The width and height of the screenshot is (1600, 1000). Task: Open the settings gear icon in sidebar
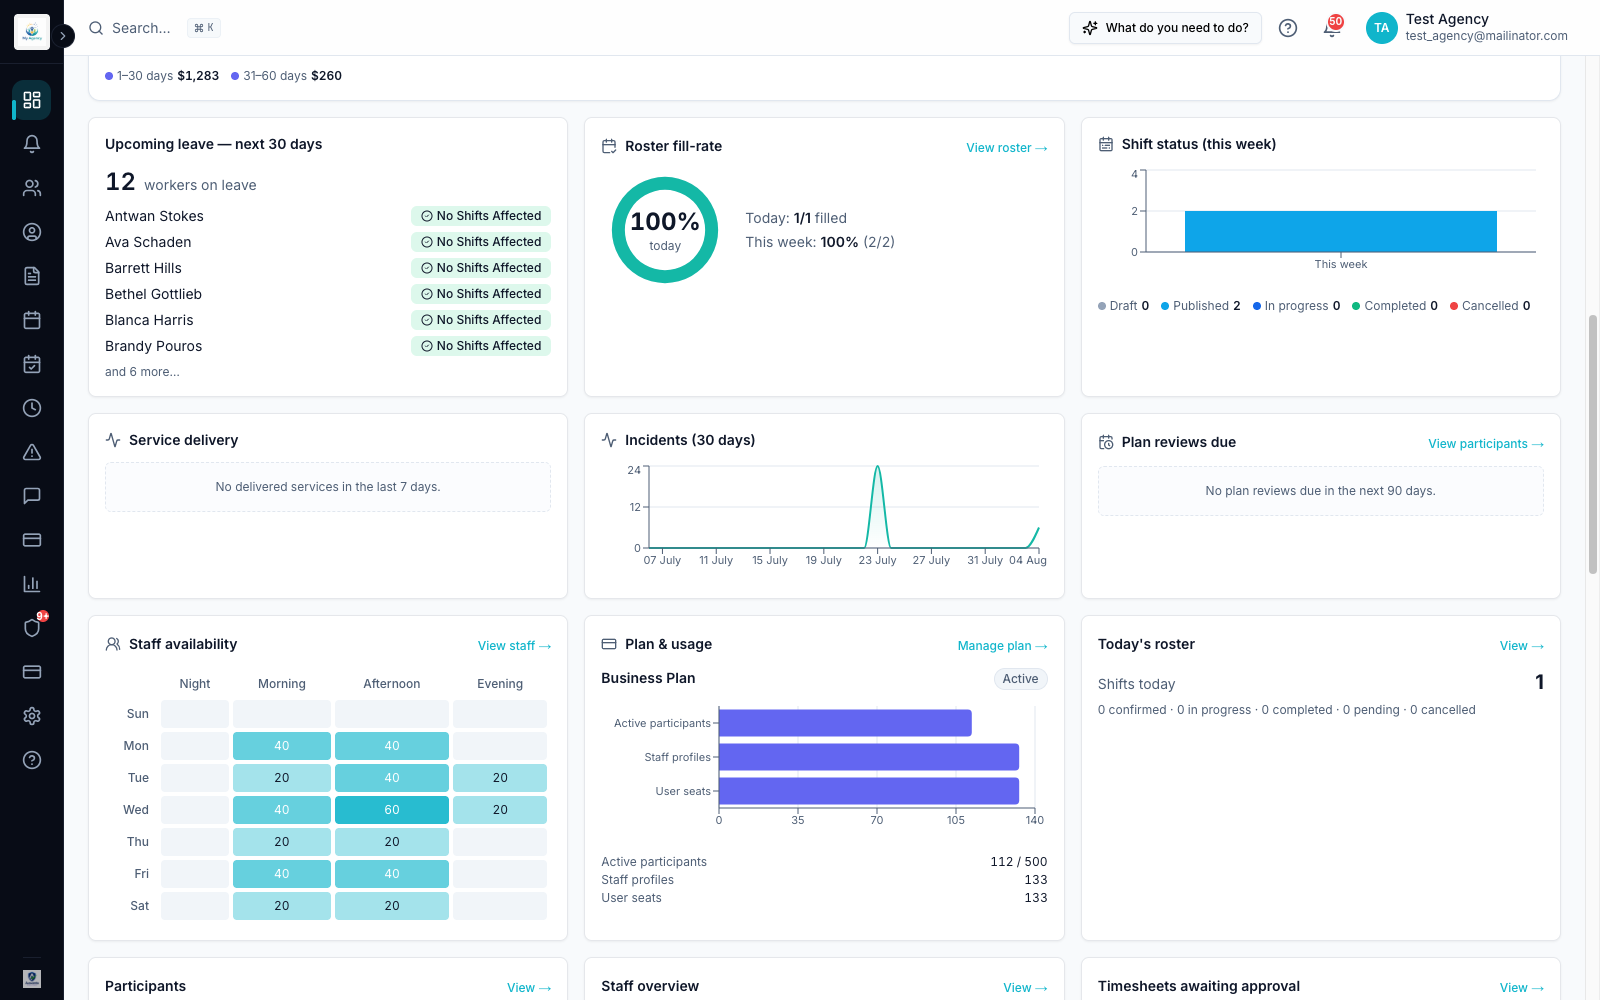[32, 716]
